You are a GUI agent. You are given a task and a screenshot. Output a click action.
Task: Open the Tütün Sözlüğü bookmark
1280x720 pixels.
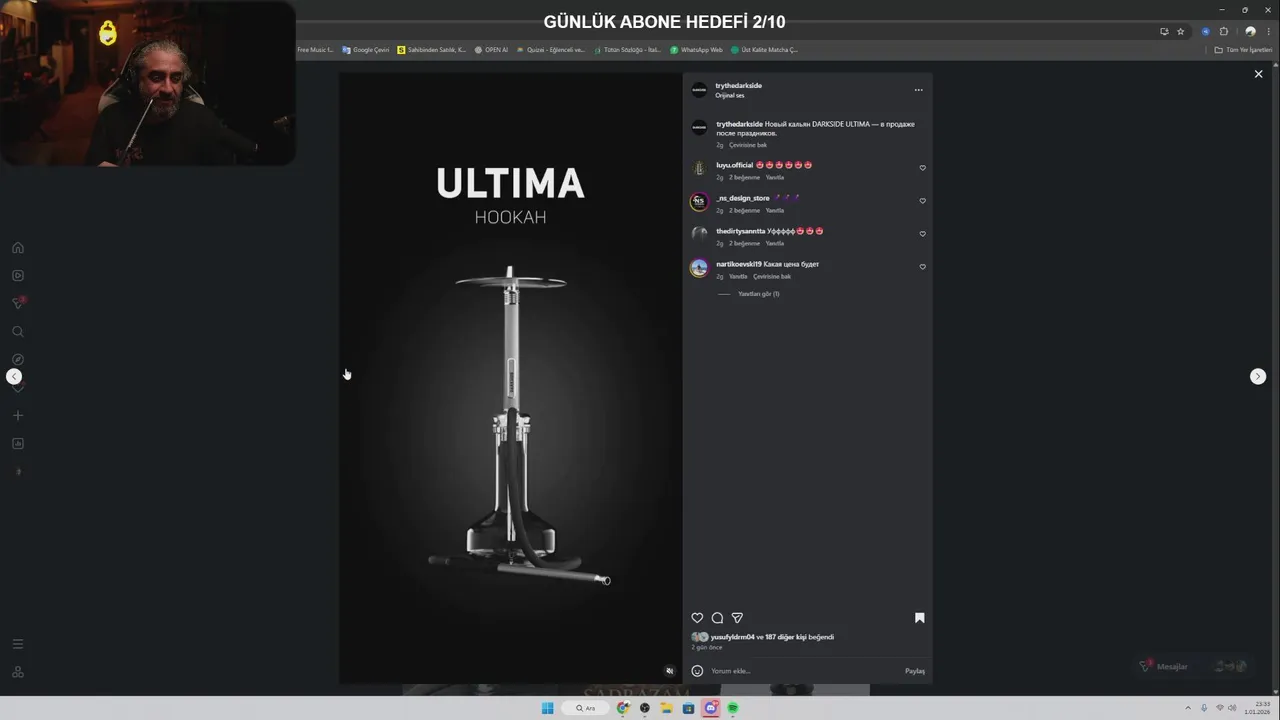(x=628, y=50)
